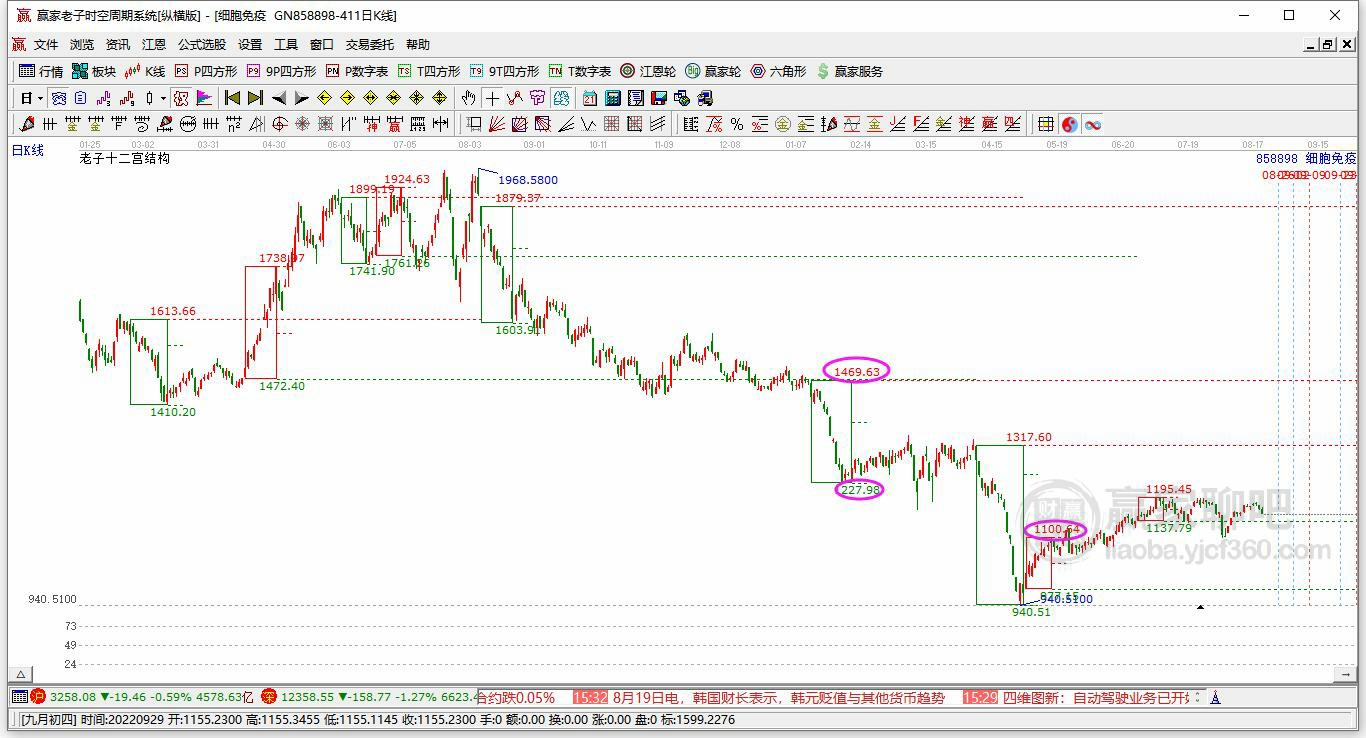
Task: Open the 帮助 menu
Action: point(418,45)
